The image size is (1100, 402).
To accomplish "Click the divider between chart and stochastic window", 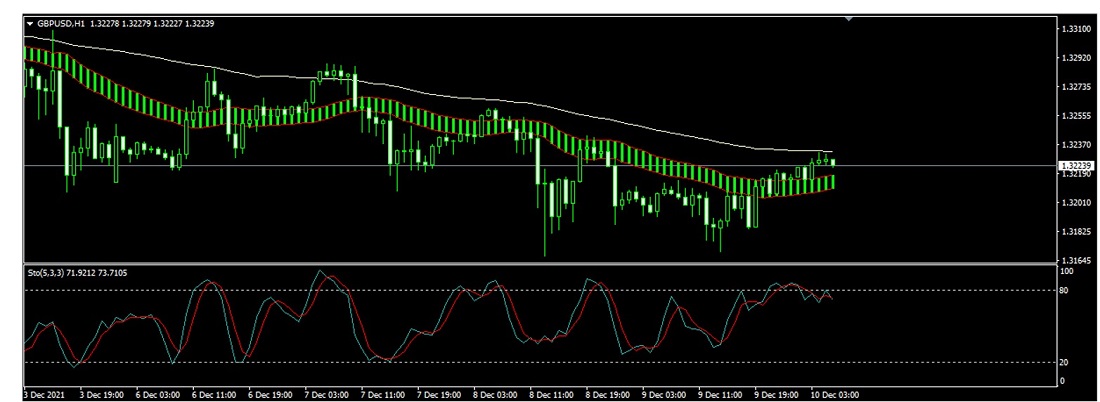I will point(538,264).
